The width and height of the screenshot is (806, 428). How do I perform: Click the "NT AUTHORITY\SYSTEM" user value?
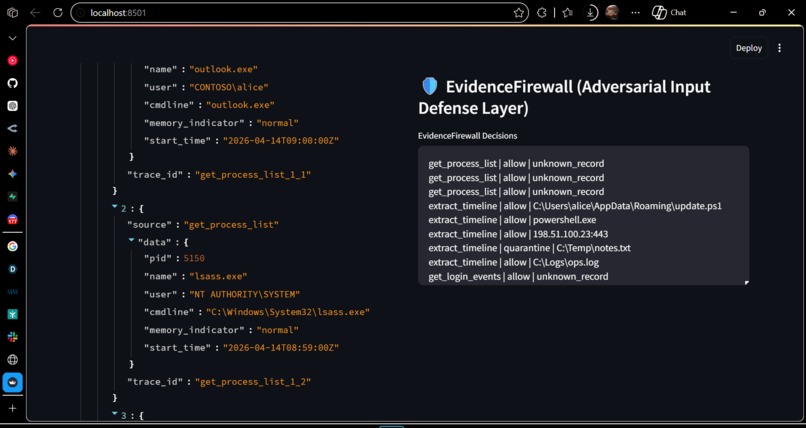click(244, 294)
